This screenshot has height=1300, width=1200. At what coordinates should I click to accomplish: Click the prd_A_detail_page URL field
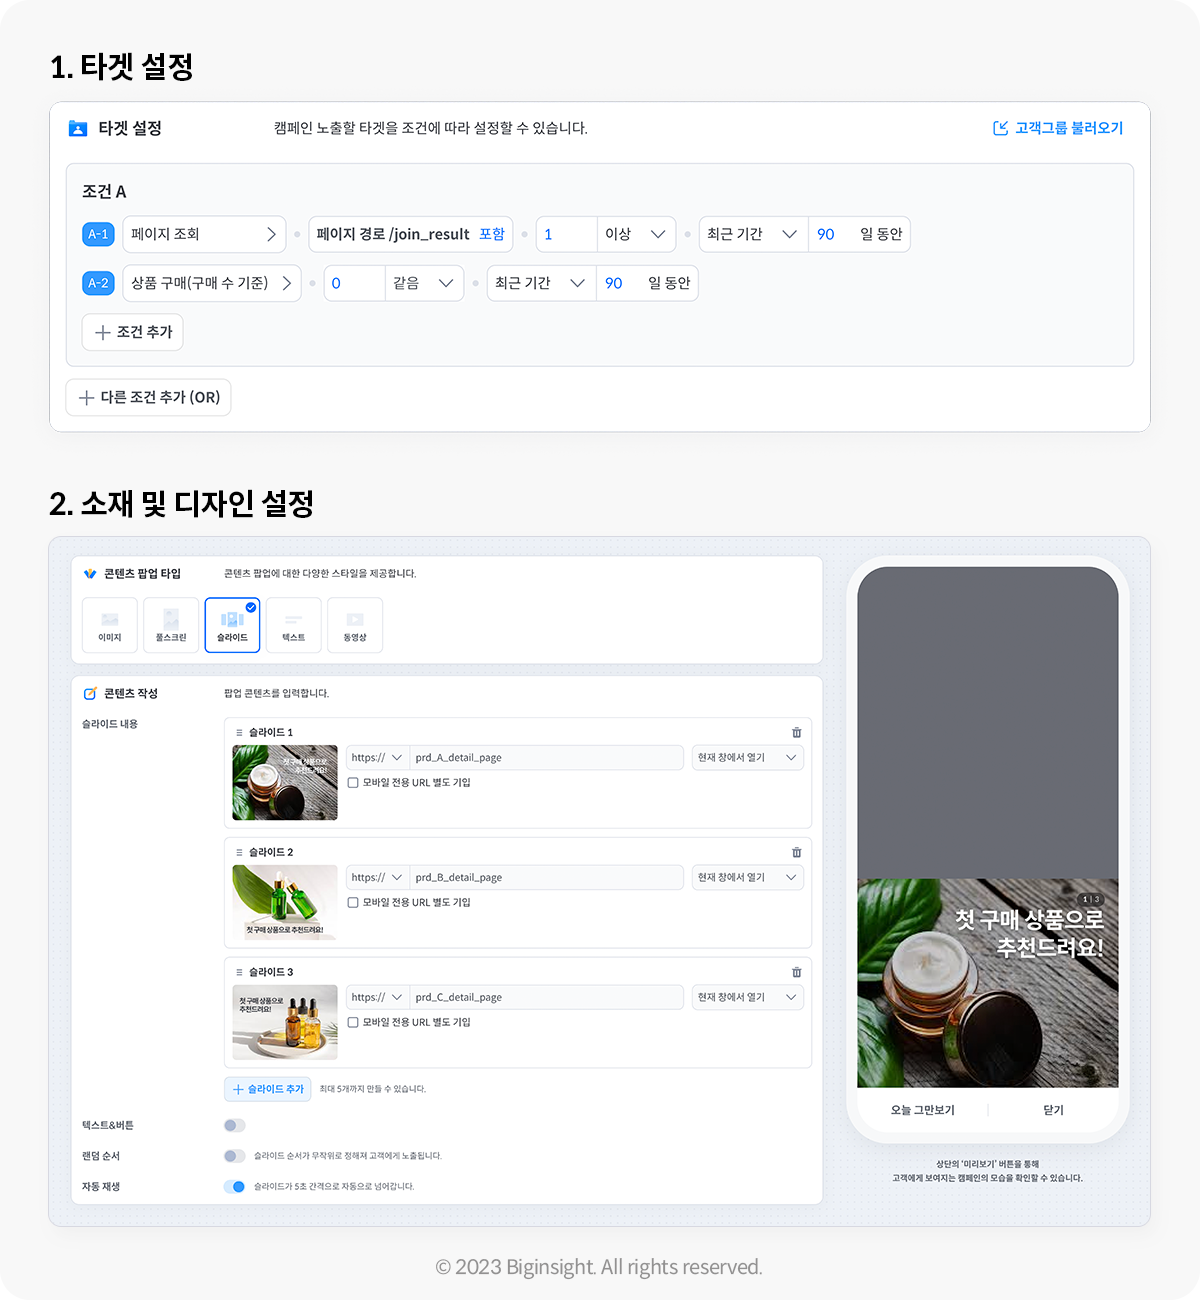(x=547, y=758)
